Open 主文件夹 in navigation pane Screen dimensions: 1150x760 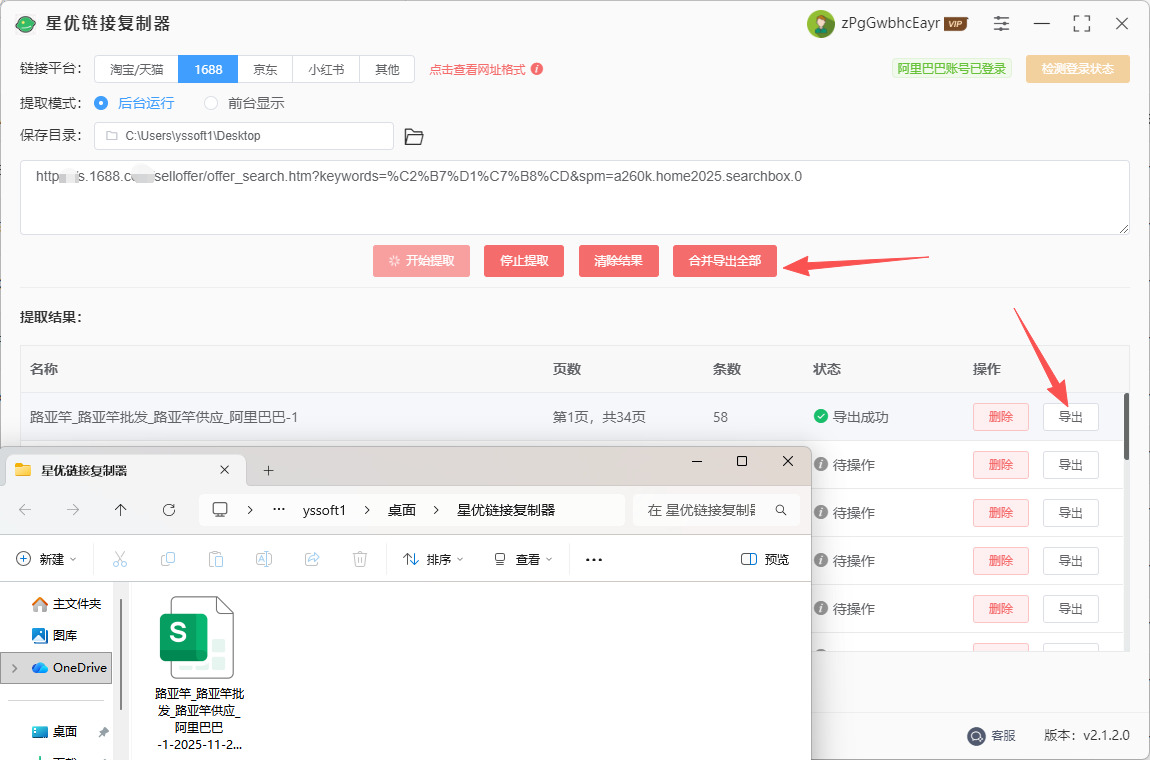tap(66, 604)
